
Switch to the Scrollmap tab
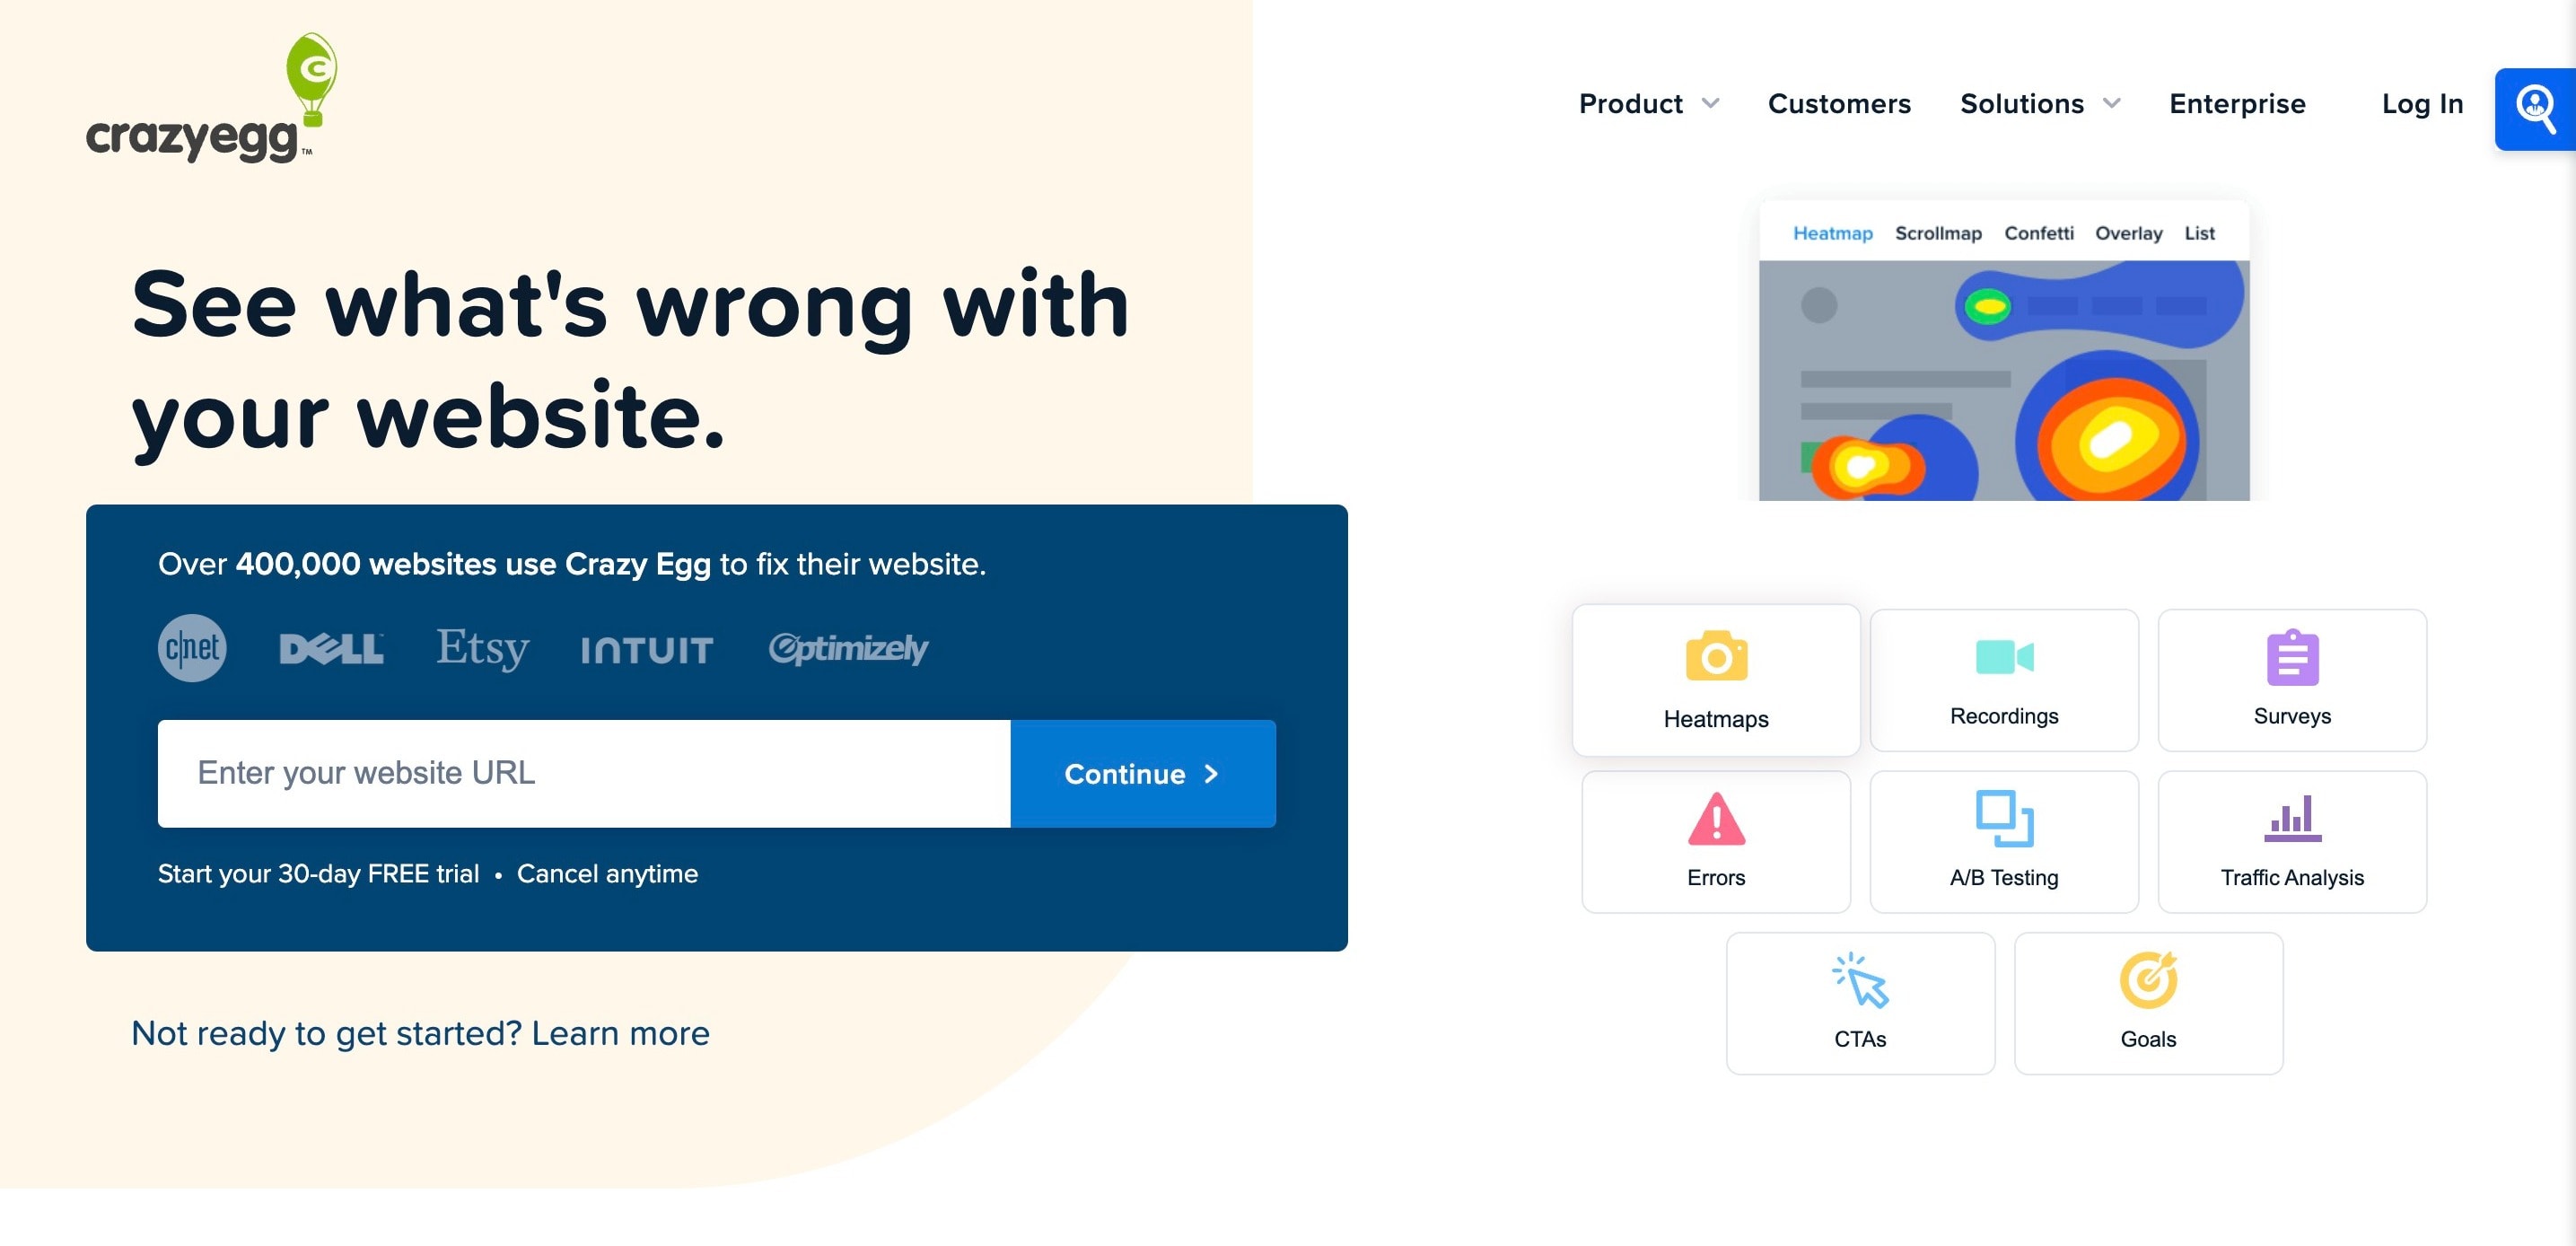click(x=1939, y=233)
